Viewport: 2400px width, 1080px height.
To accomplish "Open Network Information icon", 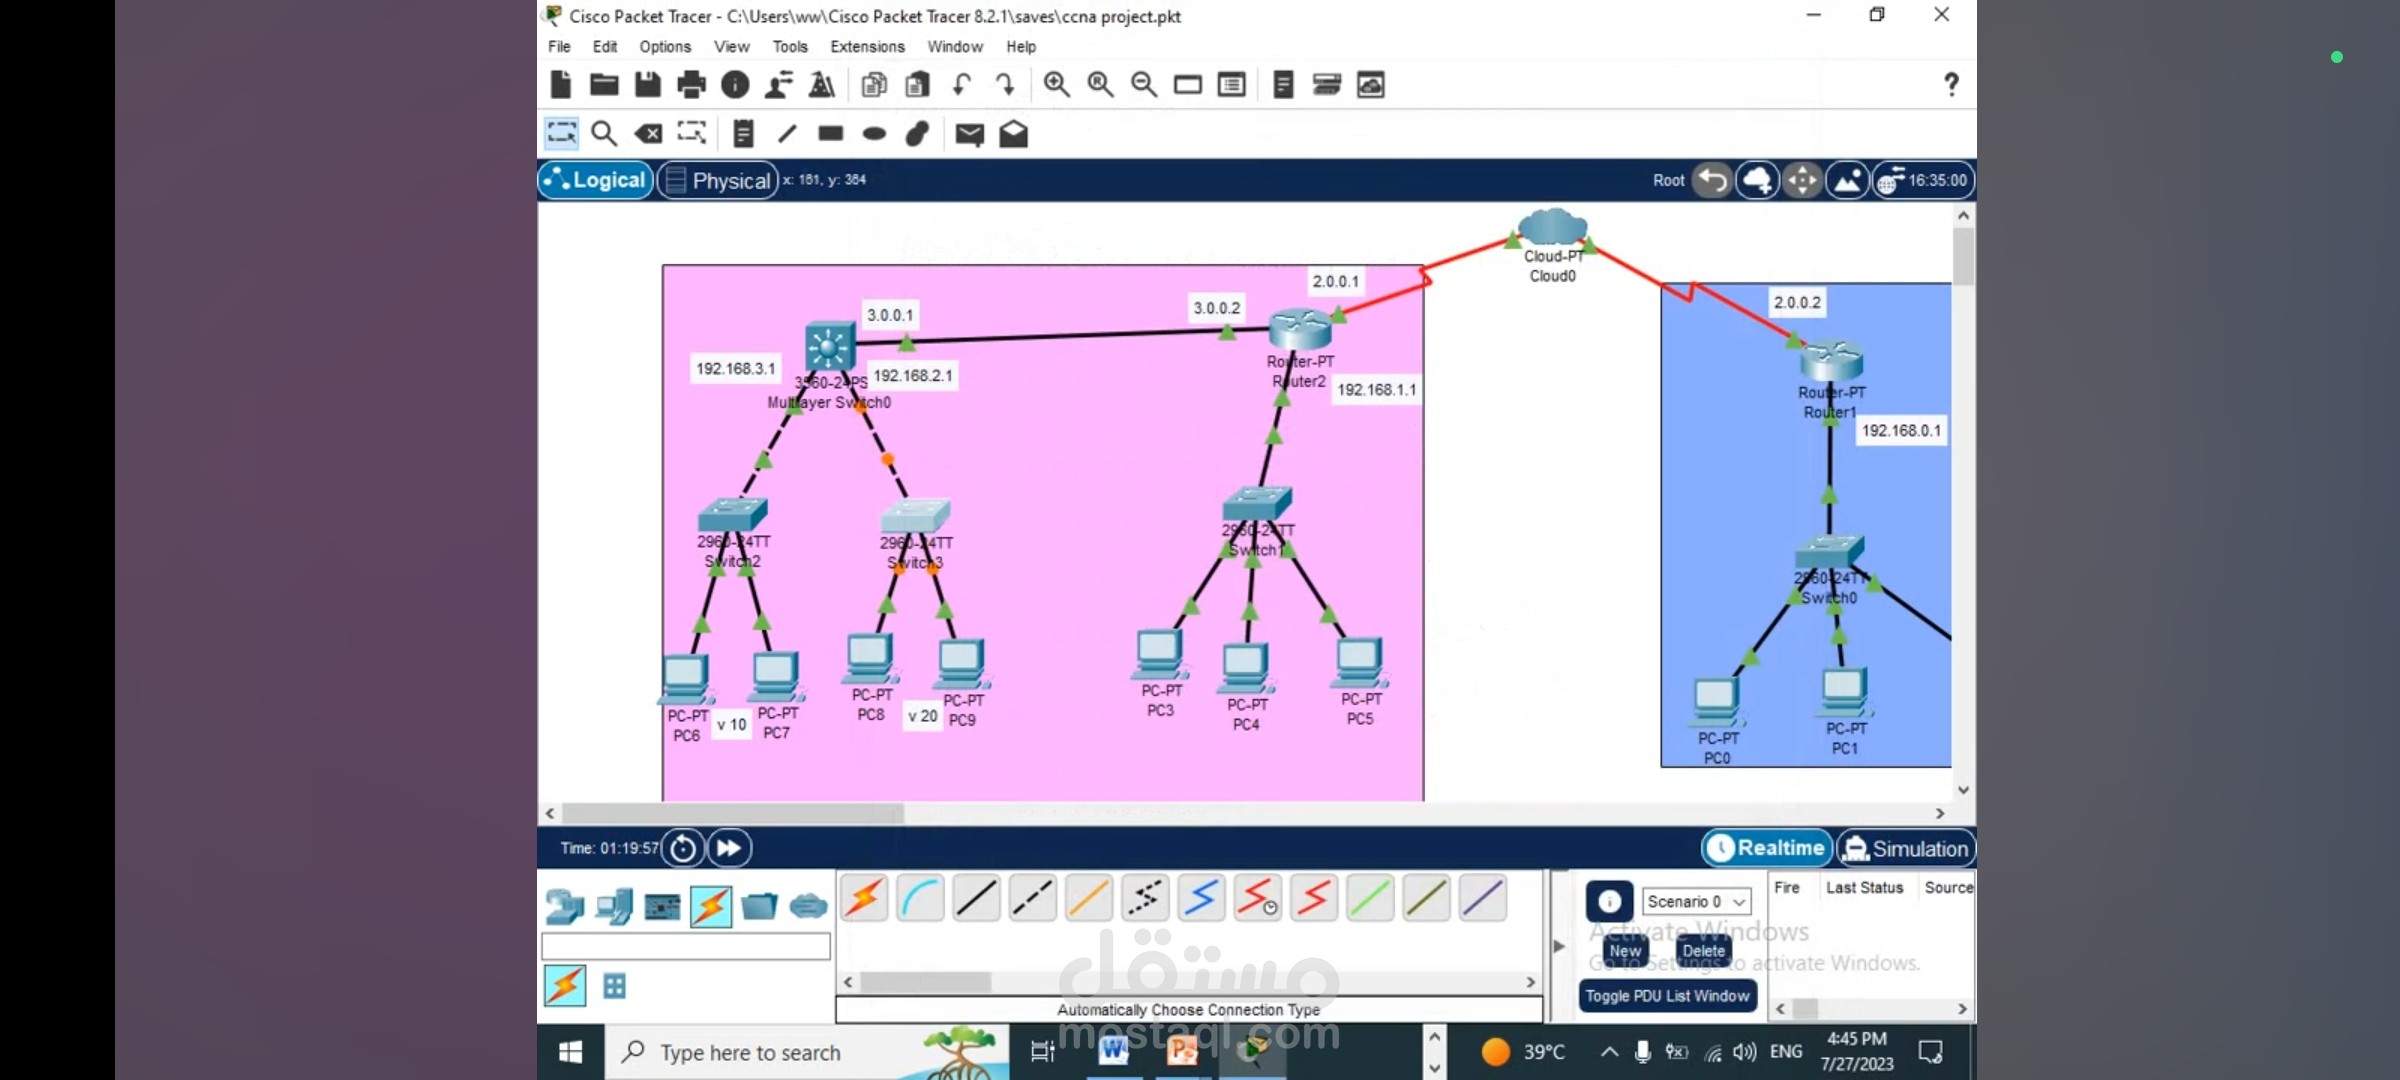I will (735, 85).
